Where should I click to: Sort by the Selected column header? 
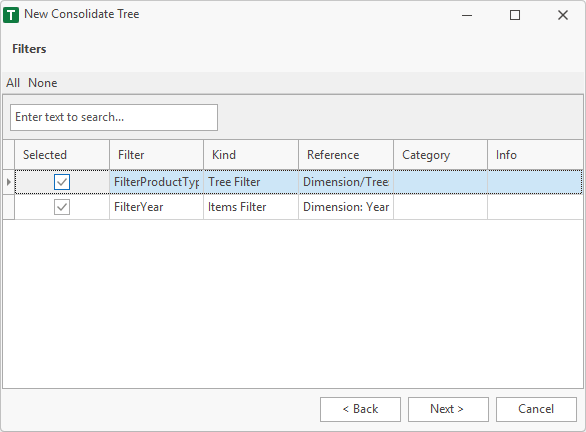tap(62, 155)
